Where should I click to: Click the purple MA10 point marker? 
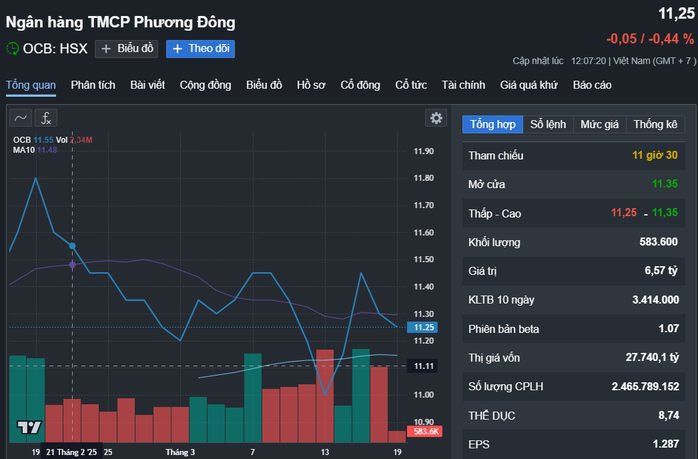click(73, 265)
